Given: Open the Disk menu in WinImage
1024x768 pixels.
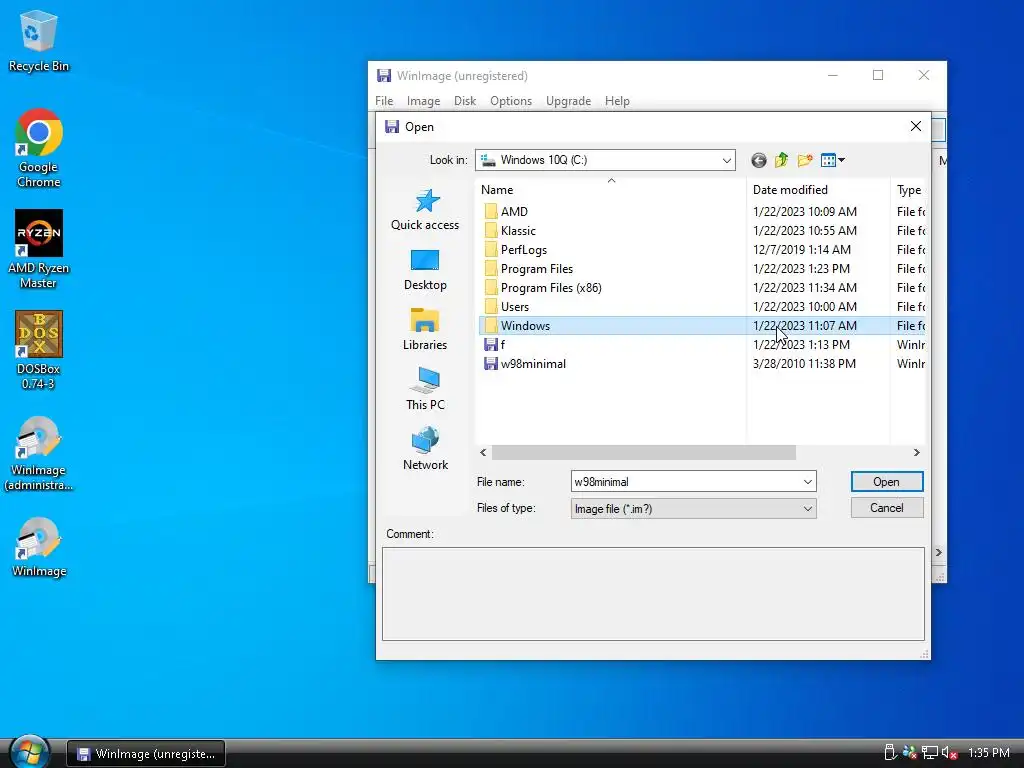Looking at the screenshot, I should click(465, 101).
